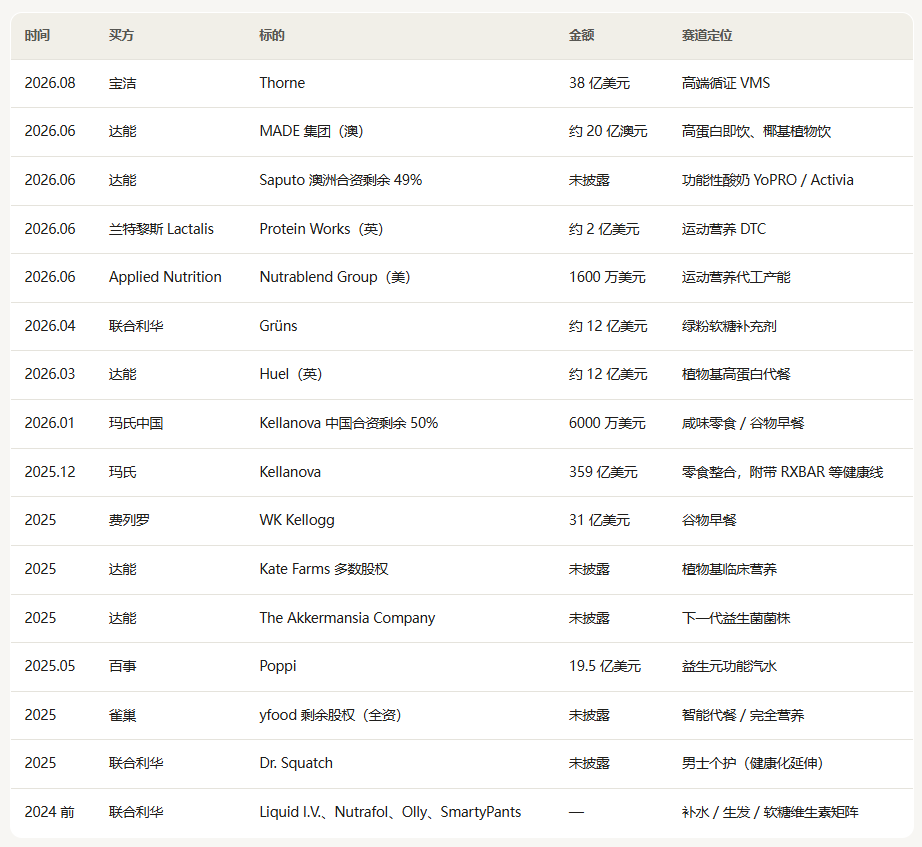
Task: Select The Akkermansia Company cell
Action: coord(347,618)
